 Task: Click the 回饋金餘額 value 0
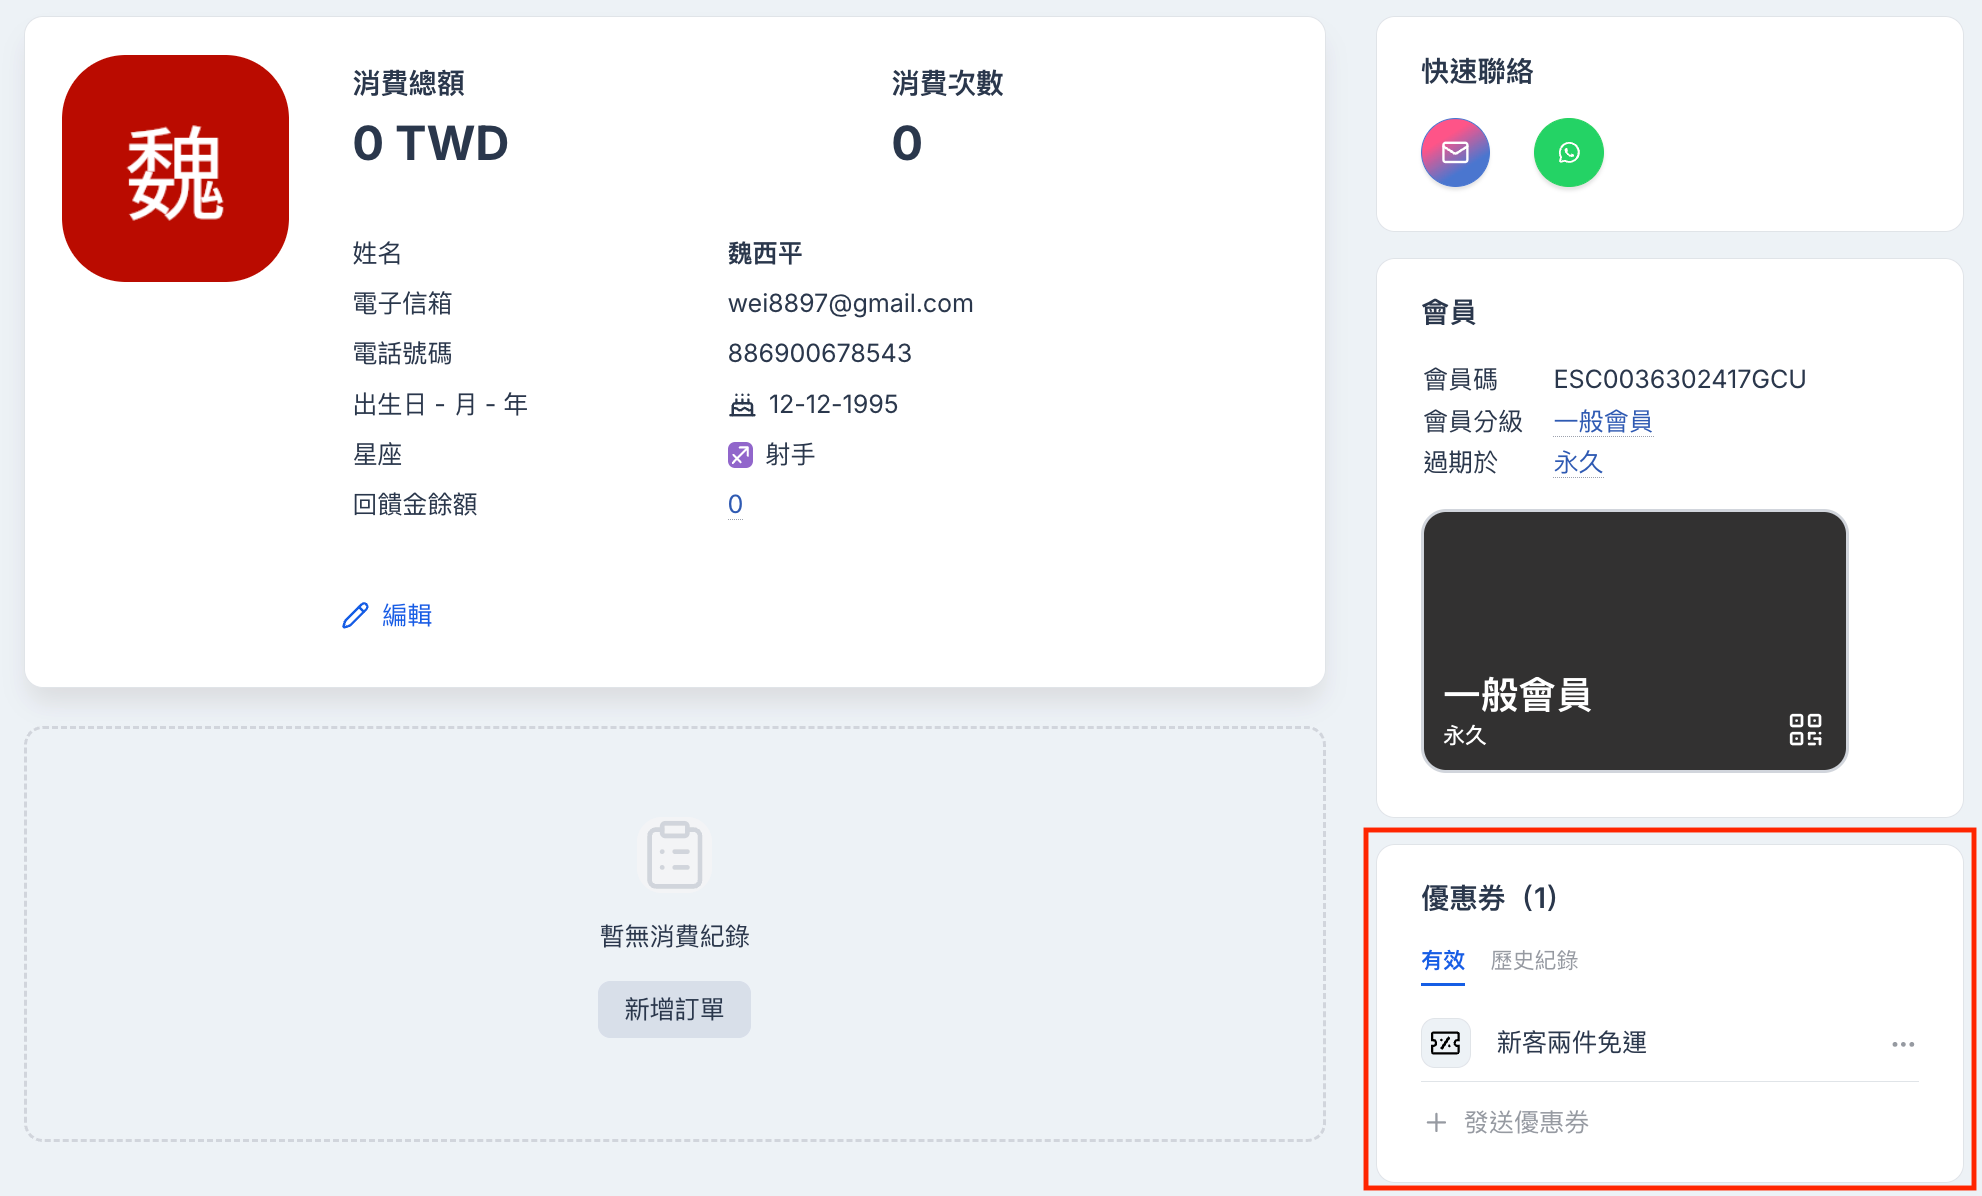[x=735, y=504]
